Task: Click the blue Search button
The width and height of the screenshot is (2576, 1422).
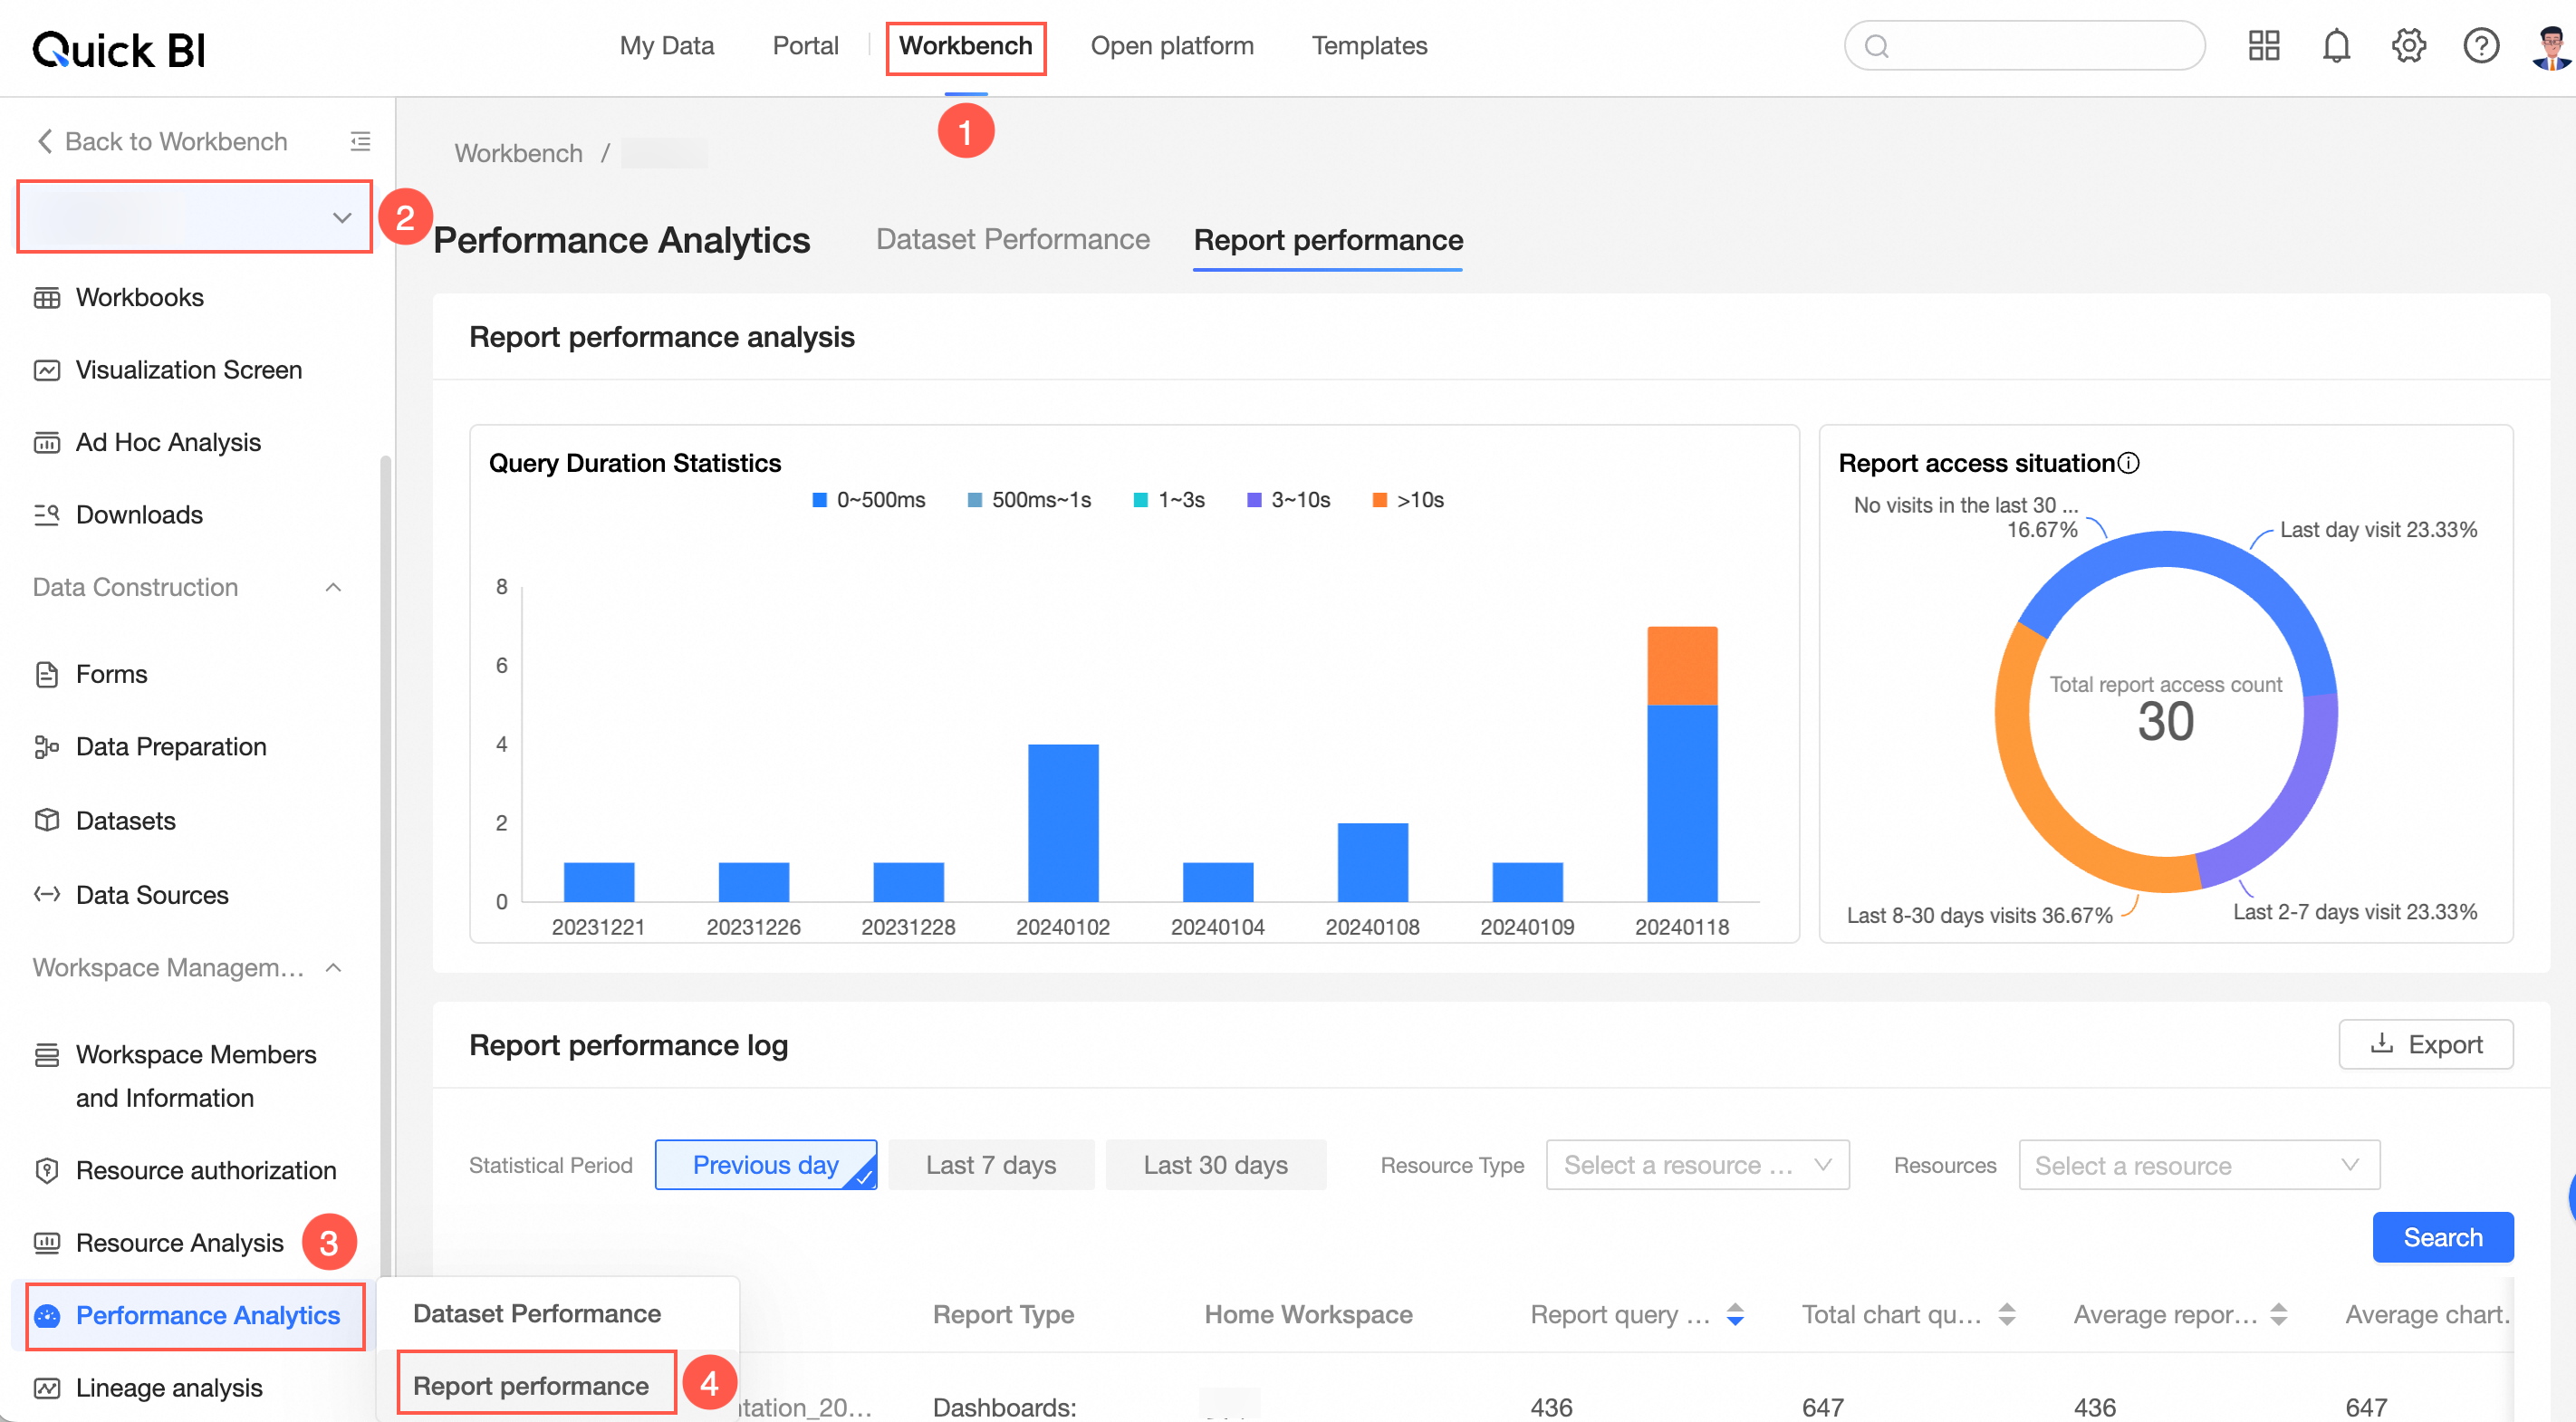Action: point(2442,1237)
